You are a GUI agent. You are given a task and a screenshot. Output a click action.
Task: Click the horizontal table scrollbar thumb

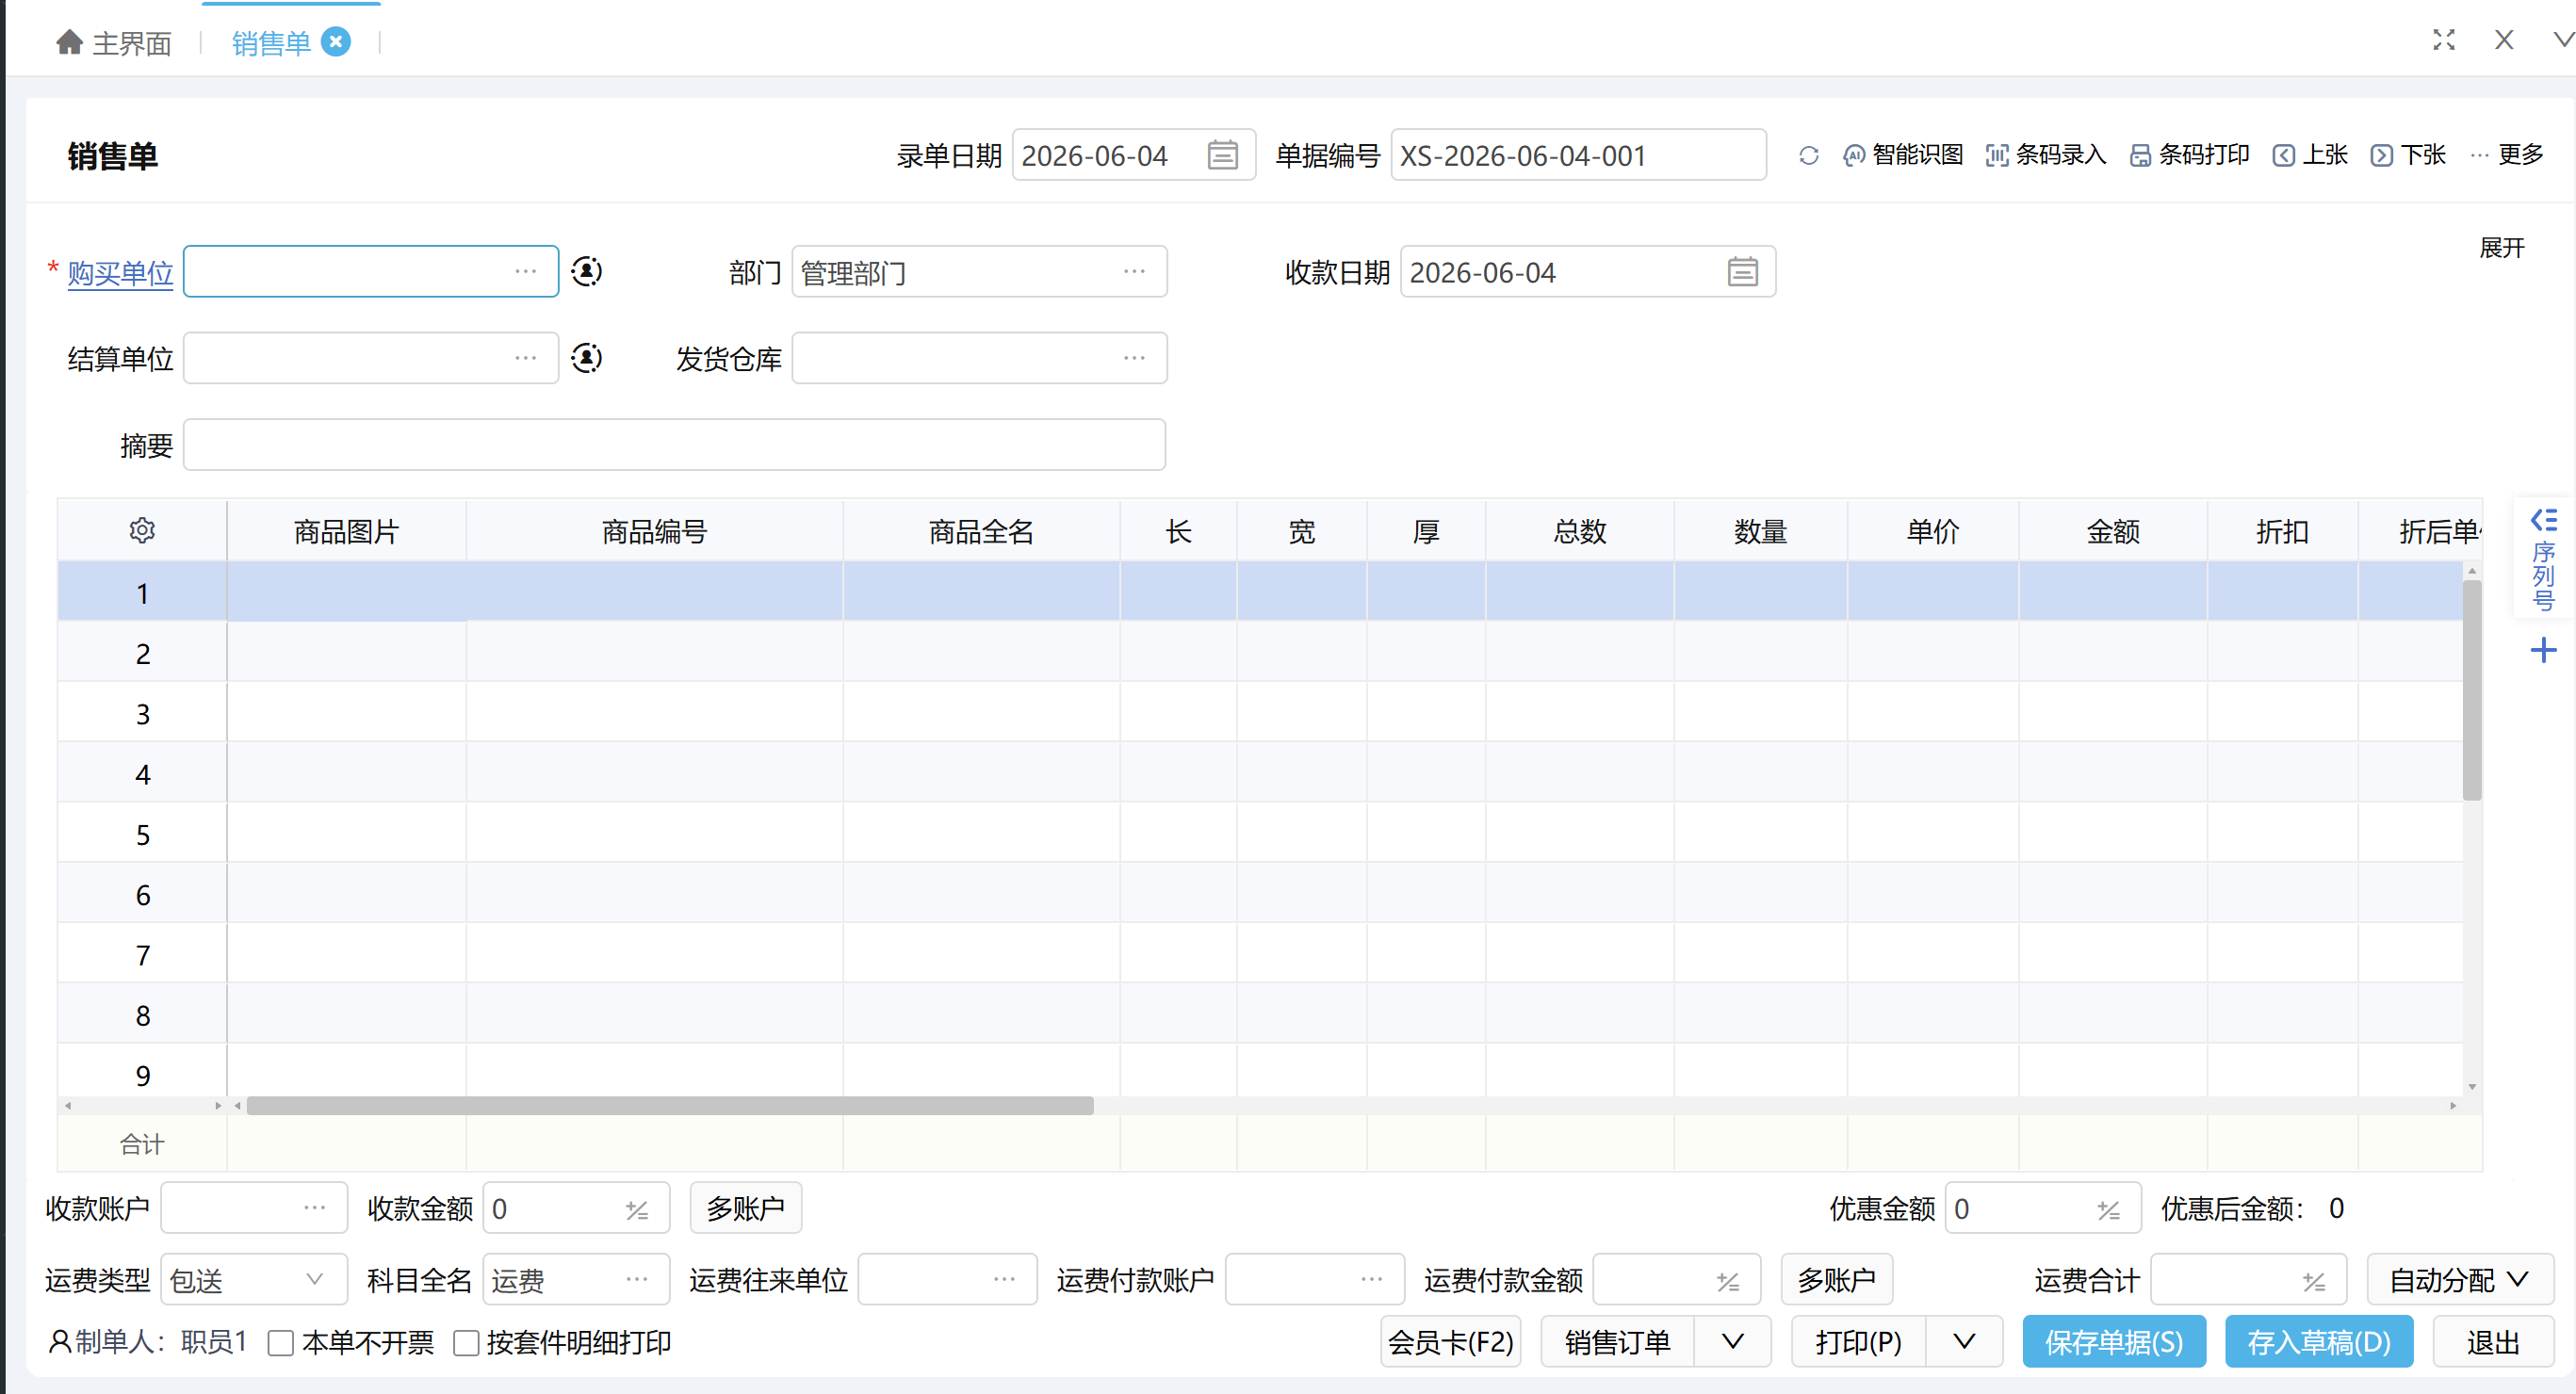pyautogui.click(x=670, y=1106)
